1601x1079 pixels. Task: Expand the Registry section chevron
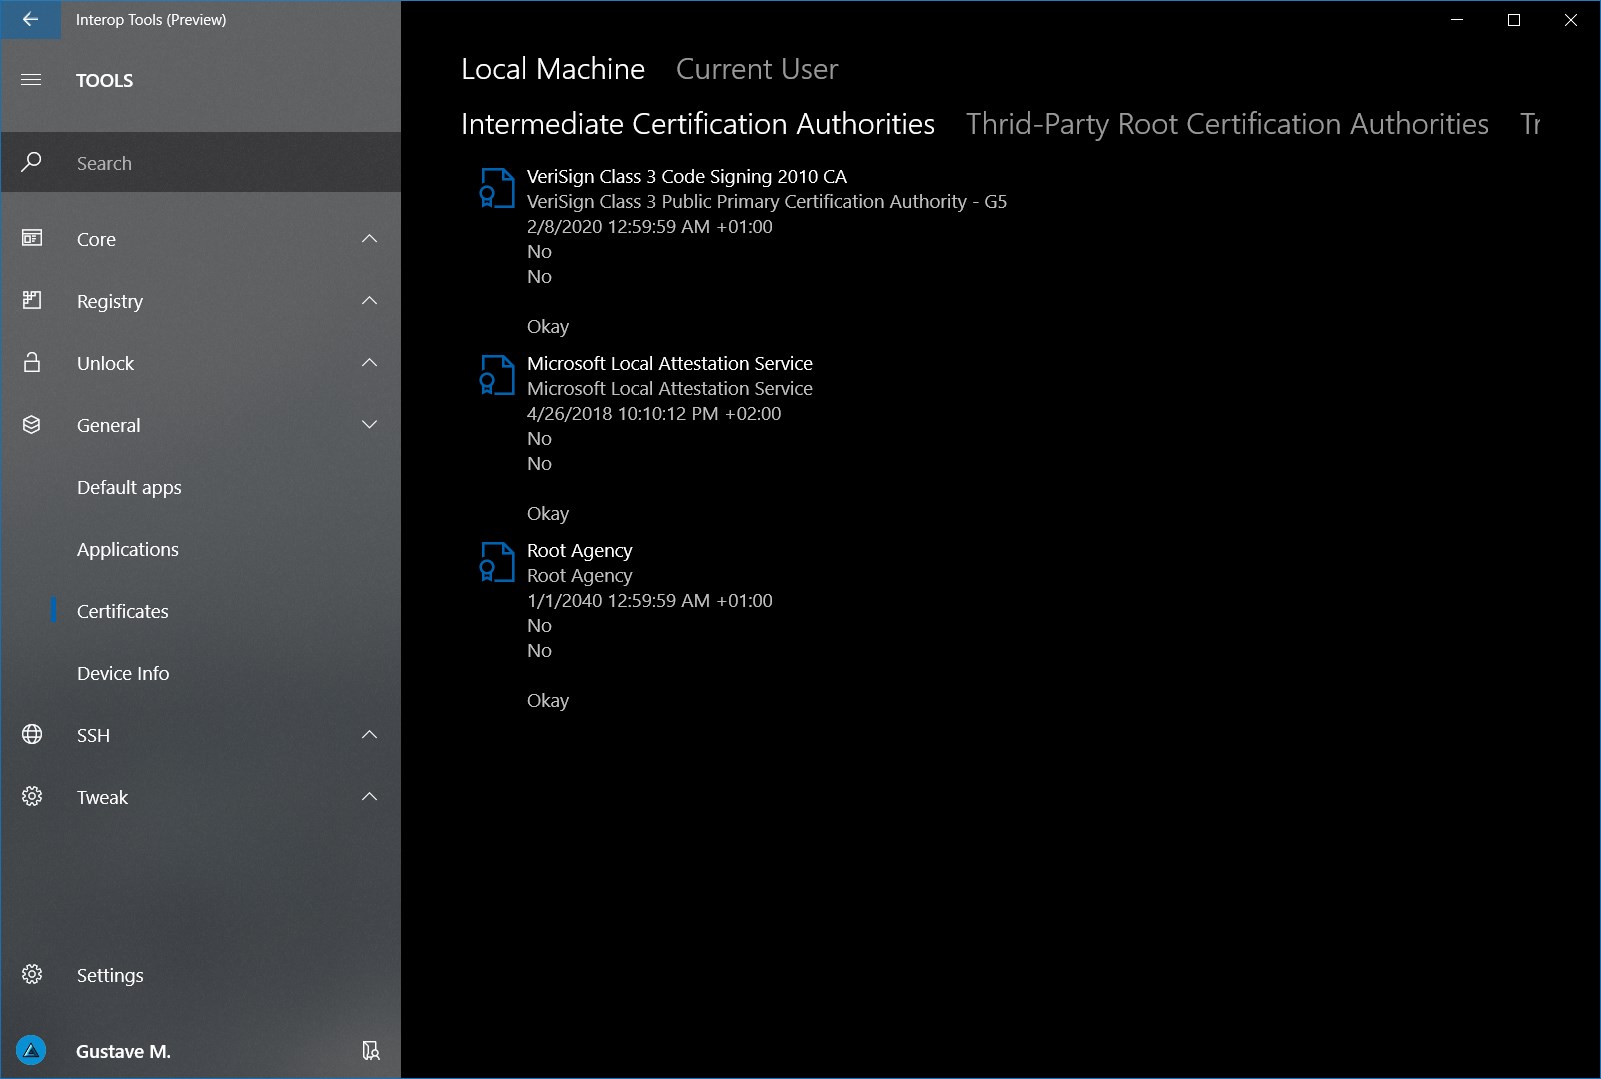(x=369, y=301)
